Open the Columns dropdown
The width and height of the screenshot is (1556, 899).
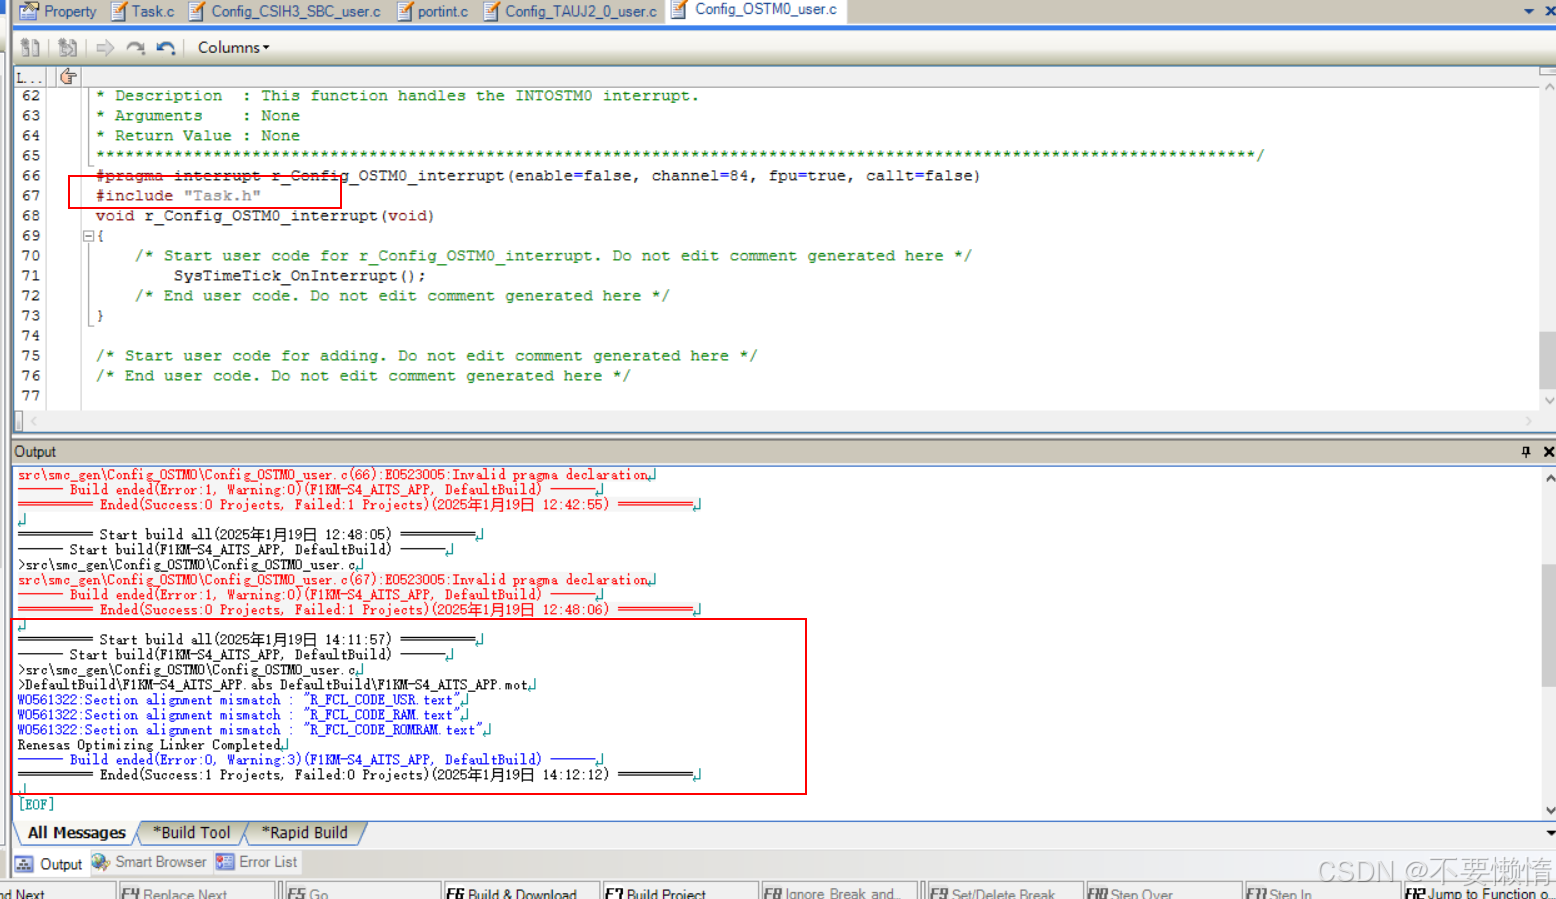tap(233, 47)
